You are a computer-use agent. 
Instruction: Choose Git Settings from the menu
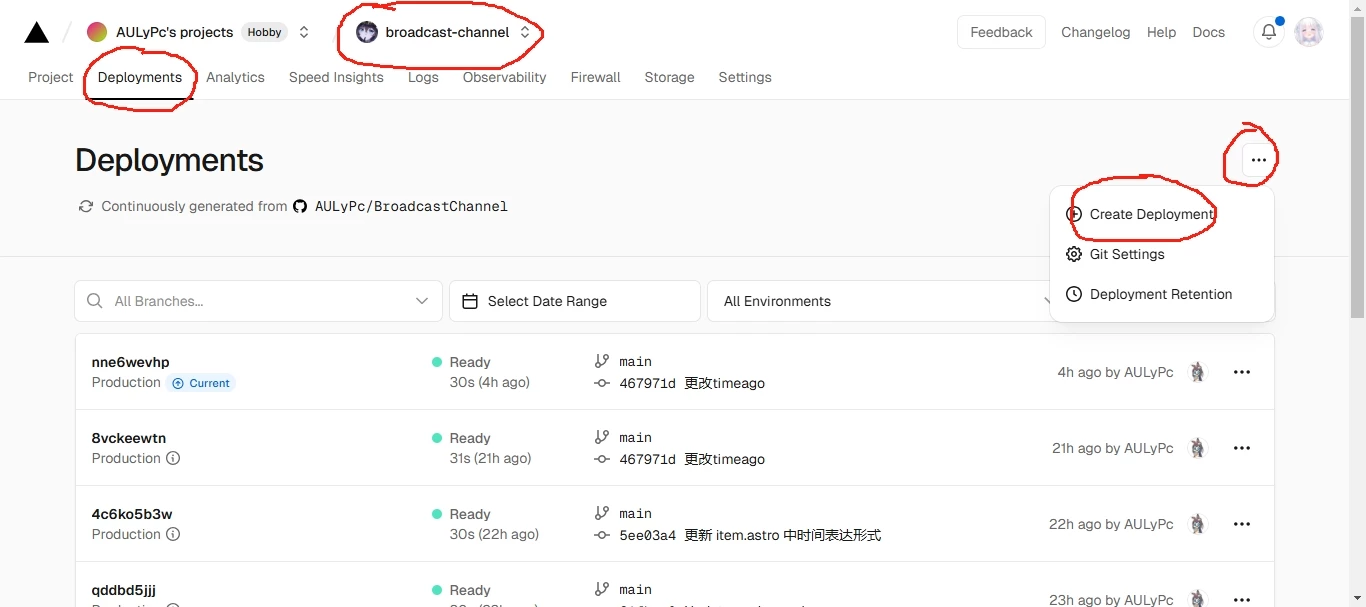[x=1162, y=254]
